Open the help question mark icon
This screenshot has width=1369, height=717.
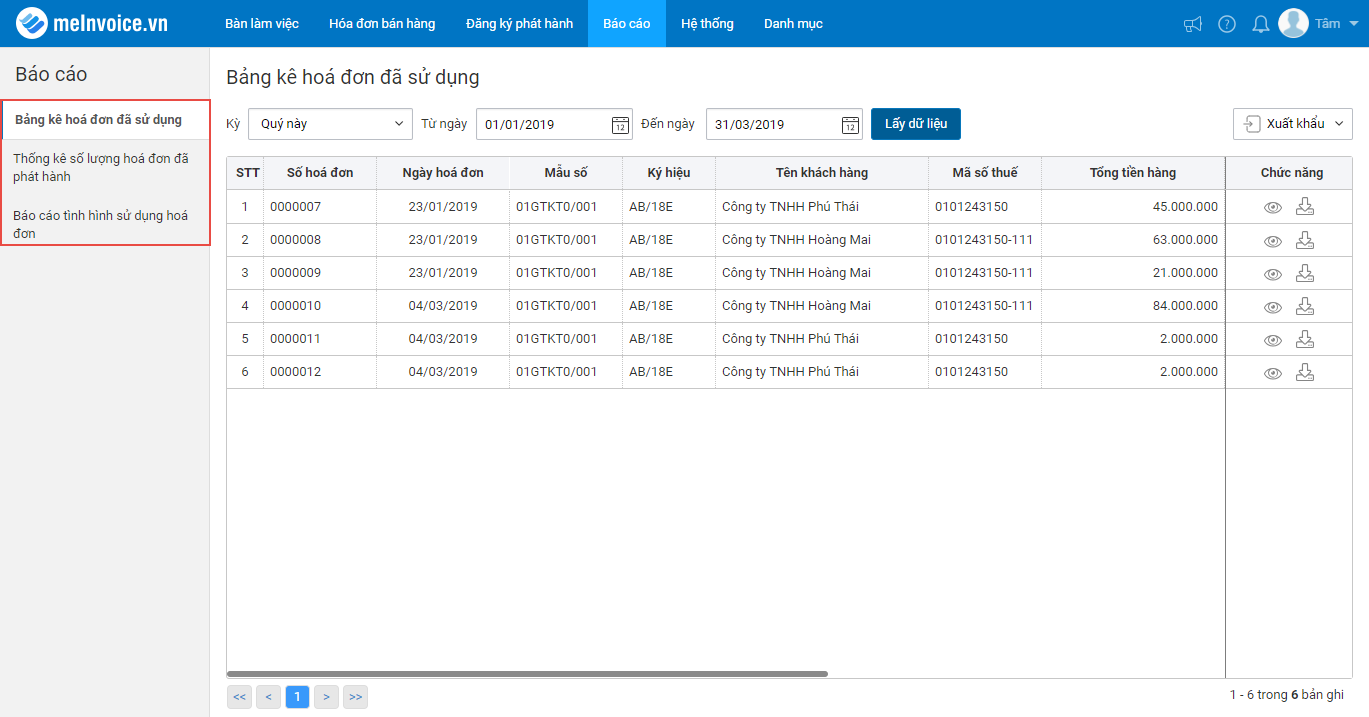(x=1227, y=24)
